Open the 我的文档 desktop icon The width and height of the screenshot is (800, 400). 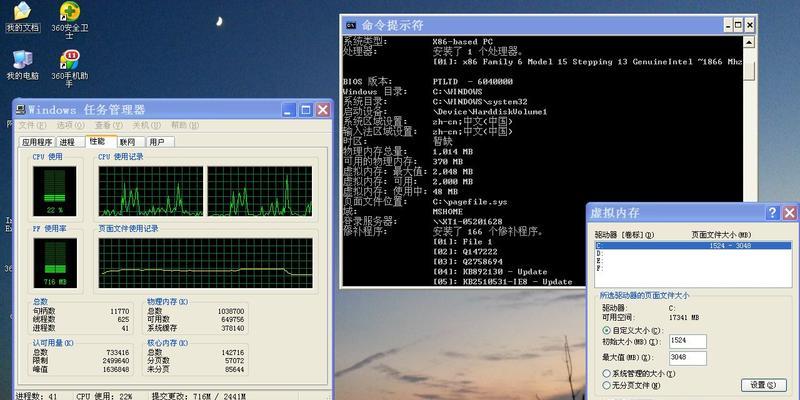click(22, 17)
